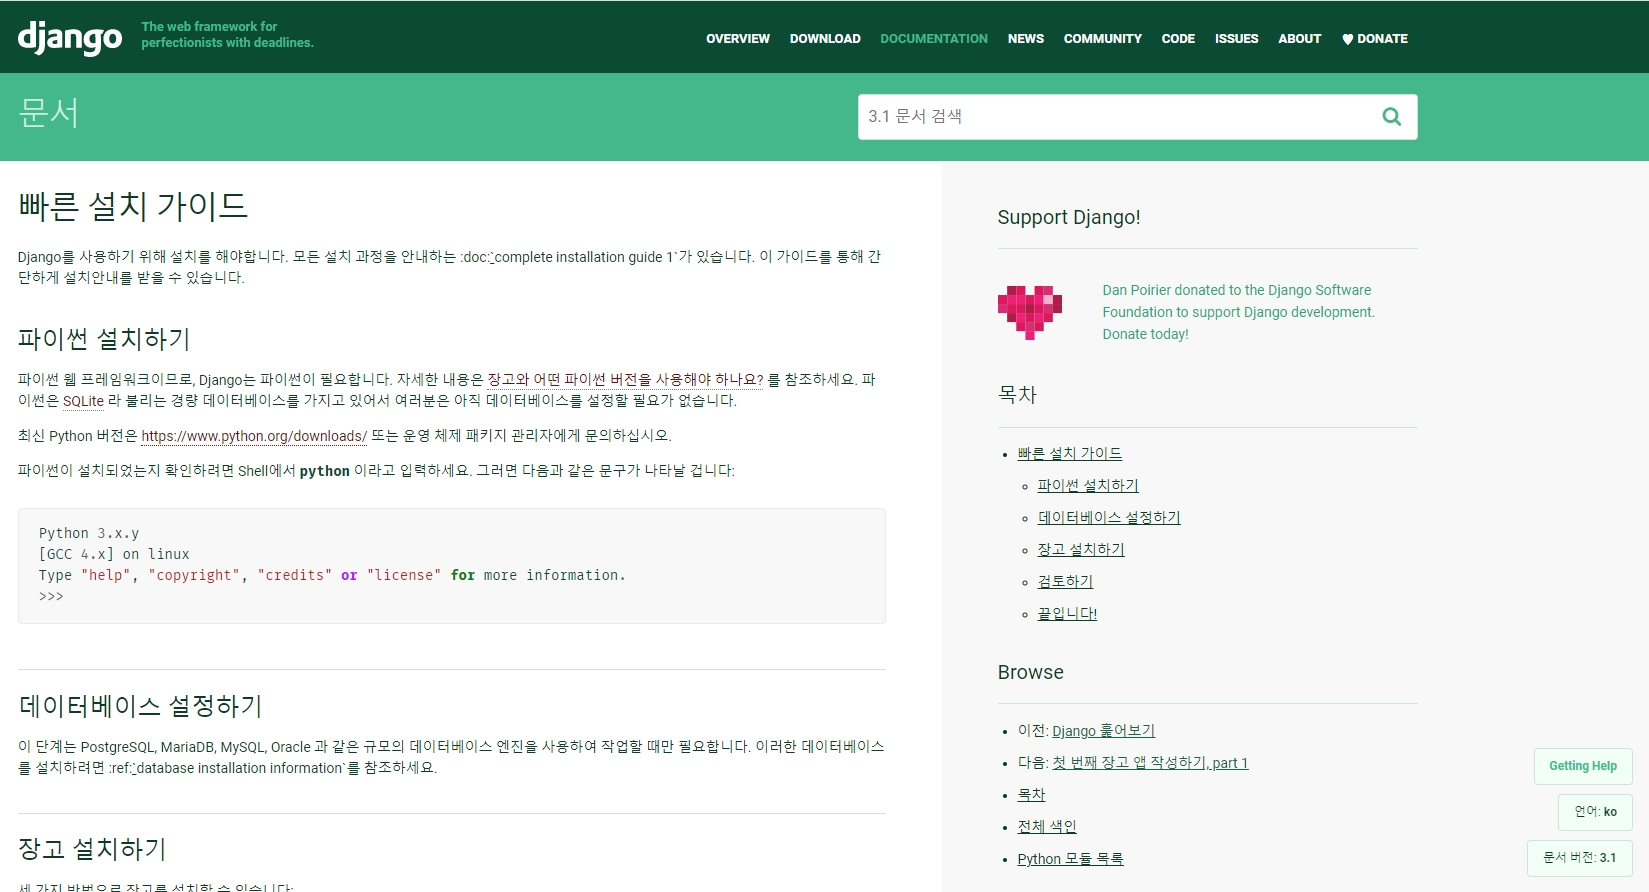
Task: Open the https://www.python.org/downloads/ link
Action: pyautogui.click(x=254, y=436)
